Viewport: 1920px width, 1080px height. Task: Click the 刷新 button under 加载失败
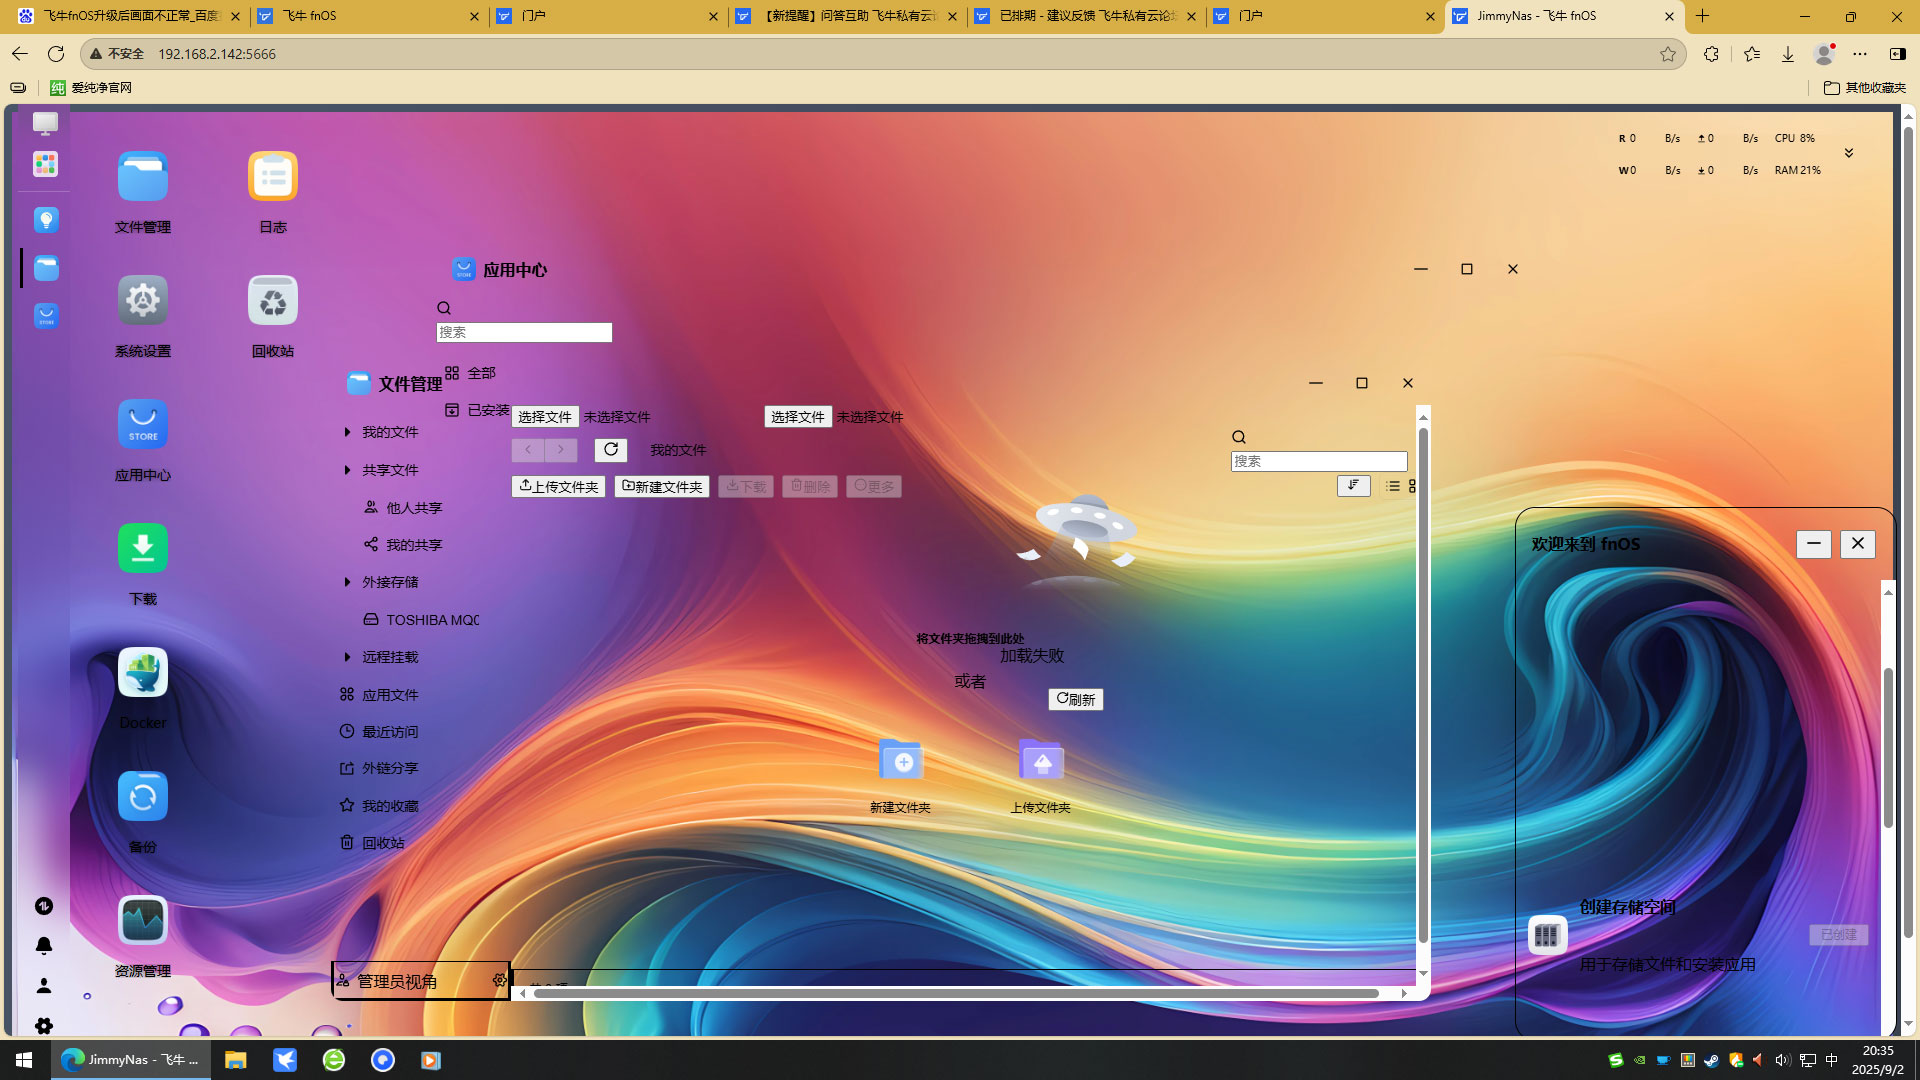pyautogui.click(x=1075, y=699)
